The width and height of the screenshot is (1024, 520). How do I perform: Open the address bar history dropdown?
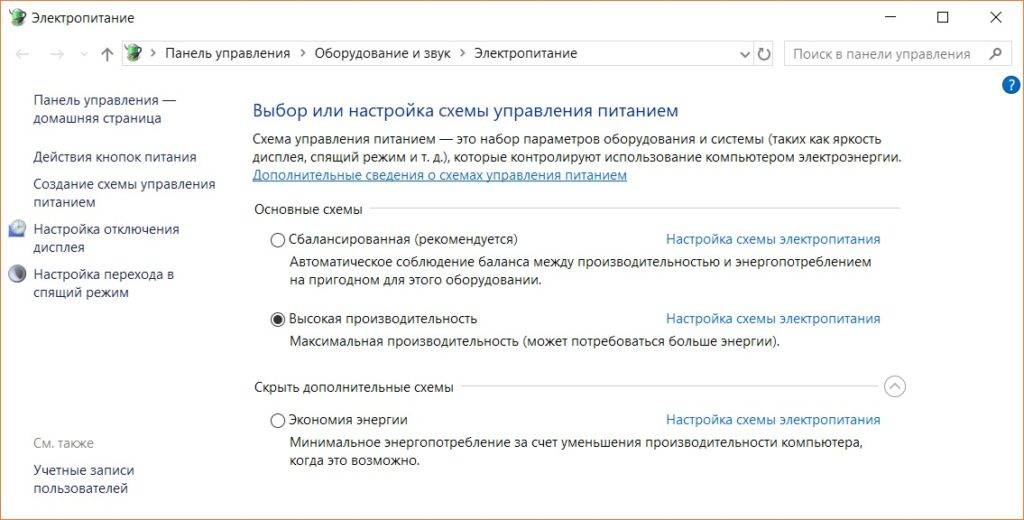744,54
